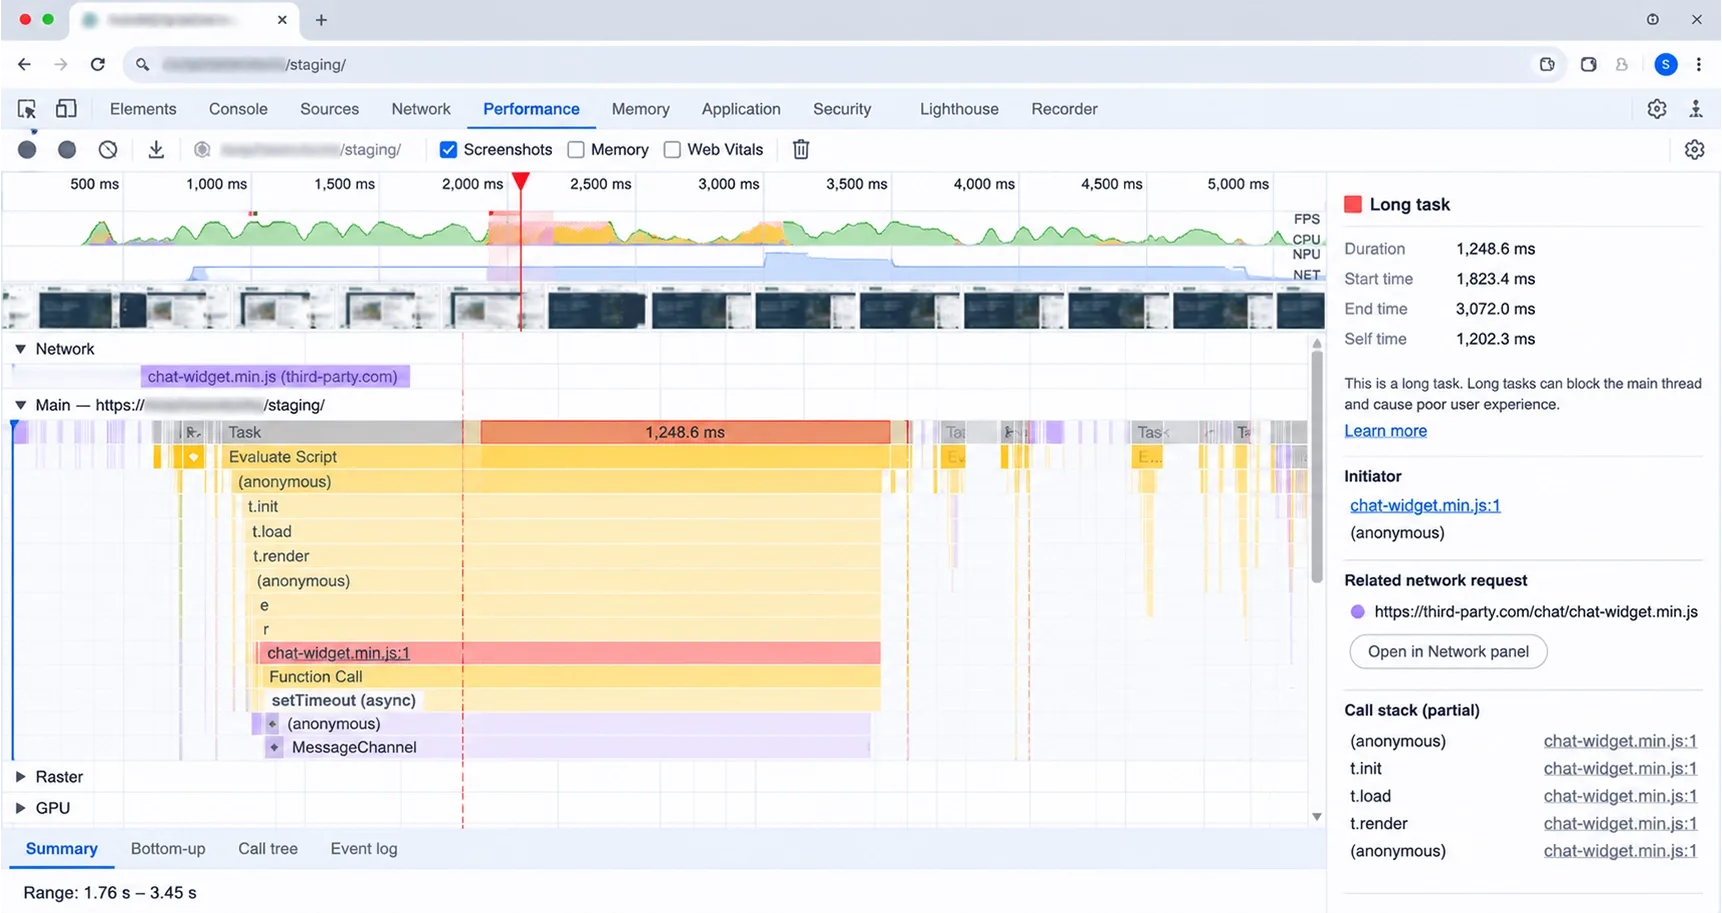Expand the Raster track

pyautogui.click(x=20, y=777)
